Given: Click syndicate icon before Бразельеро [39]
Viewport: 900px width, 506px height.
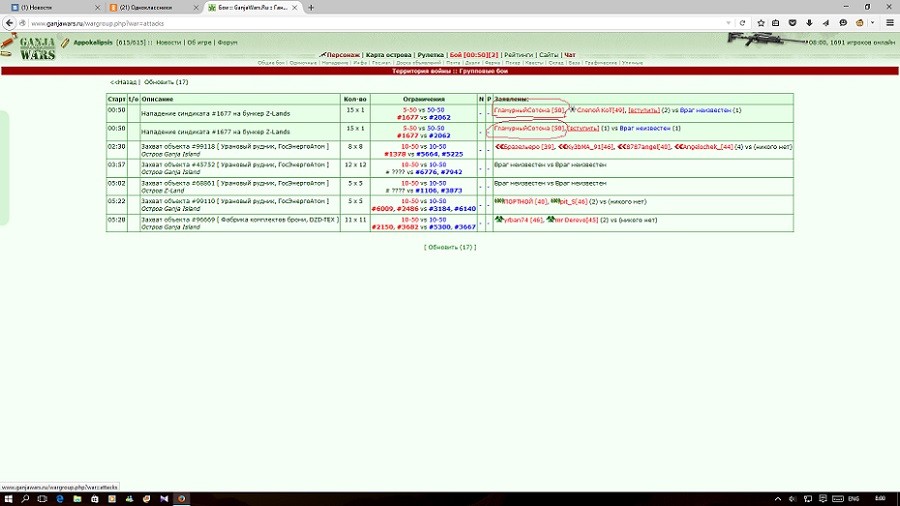Looking at the screenshot, I should point(499,147).
